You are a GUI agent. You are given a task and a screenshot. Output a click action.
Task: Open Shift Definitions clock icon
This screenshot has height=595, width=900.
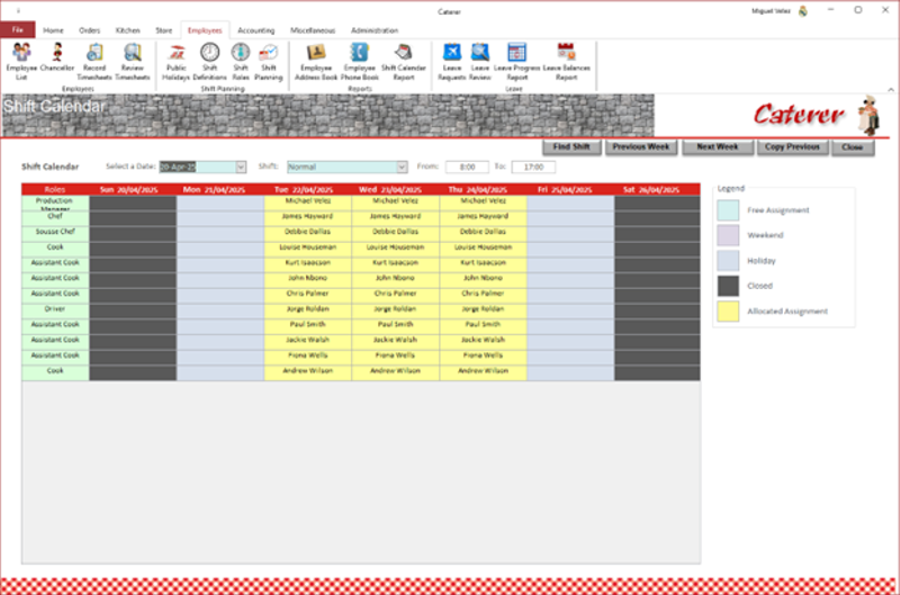(210, 61)
